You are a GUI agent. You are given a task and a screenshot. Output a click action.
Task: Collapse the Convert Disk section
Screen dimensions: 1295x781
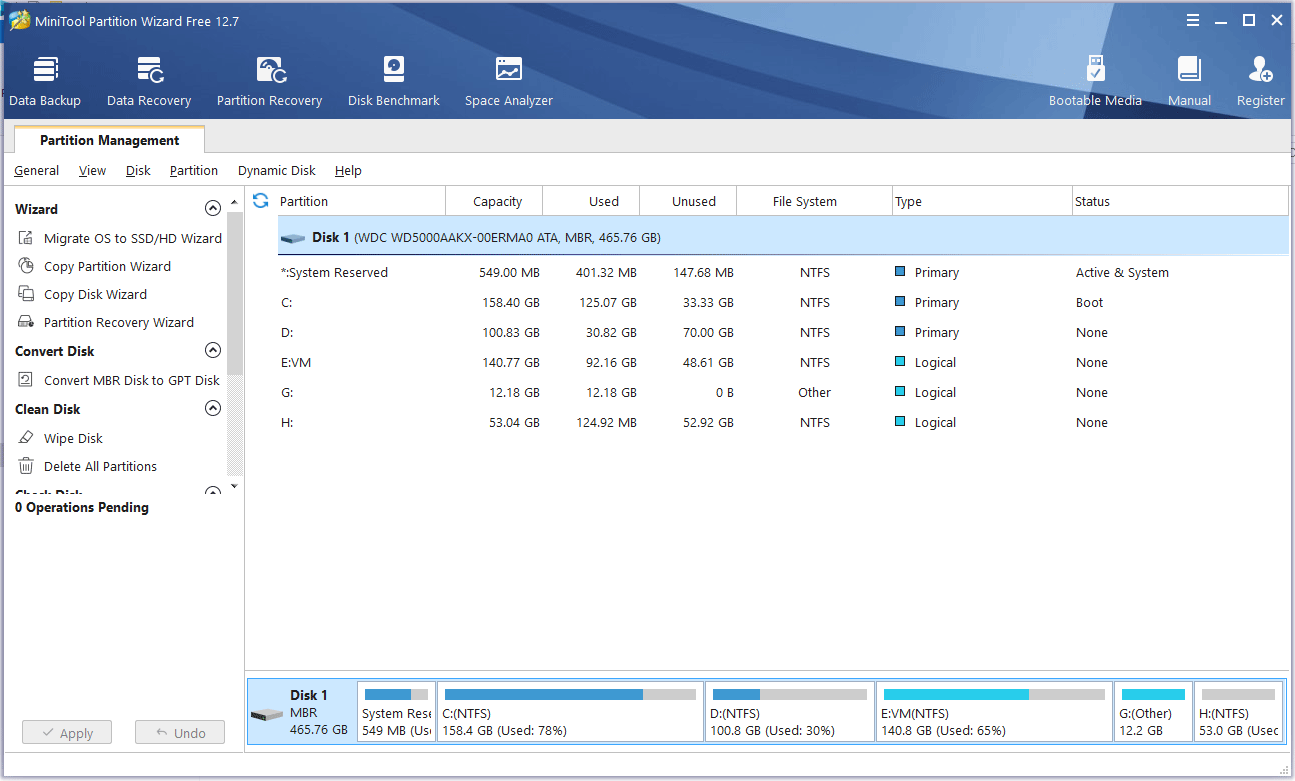(x=212, y=351)
